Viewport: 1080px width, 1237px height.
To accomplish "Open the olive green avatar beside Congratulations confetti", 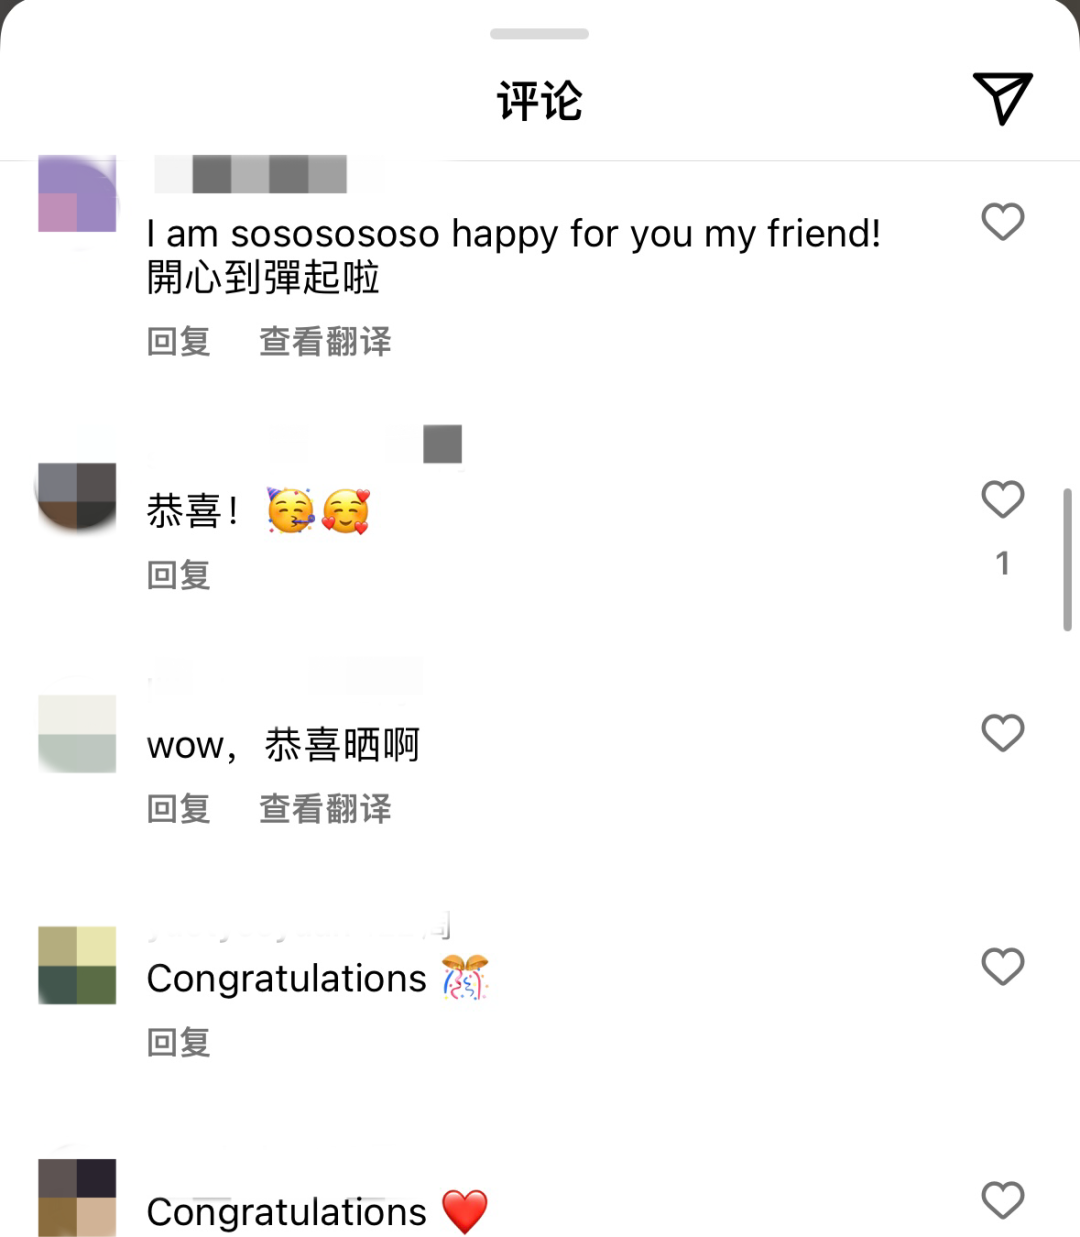I will pos(77,965).
